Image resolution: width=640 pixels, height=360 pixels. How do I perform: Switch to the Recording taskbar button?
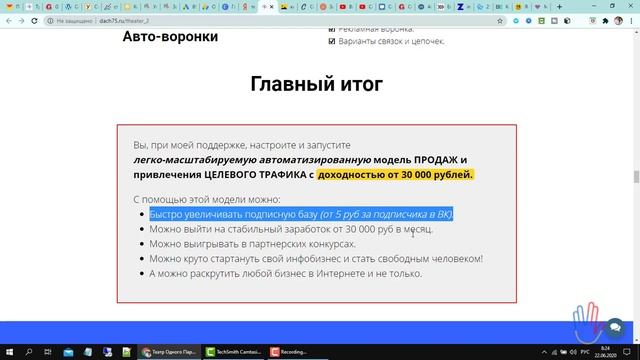[x=298, y=352]
